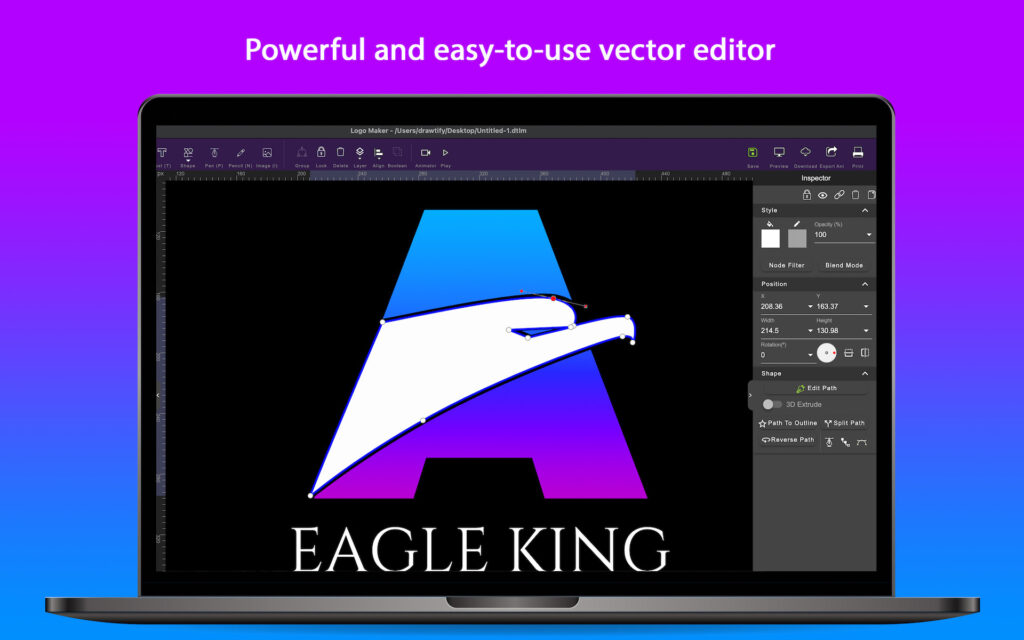1024x640 pixels.
Task: Click the Reverse Path button
Action: tap(788, 440)
